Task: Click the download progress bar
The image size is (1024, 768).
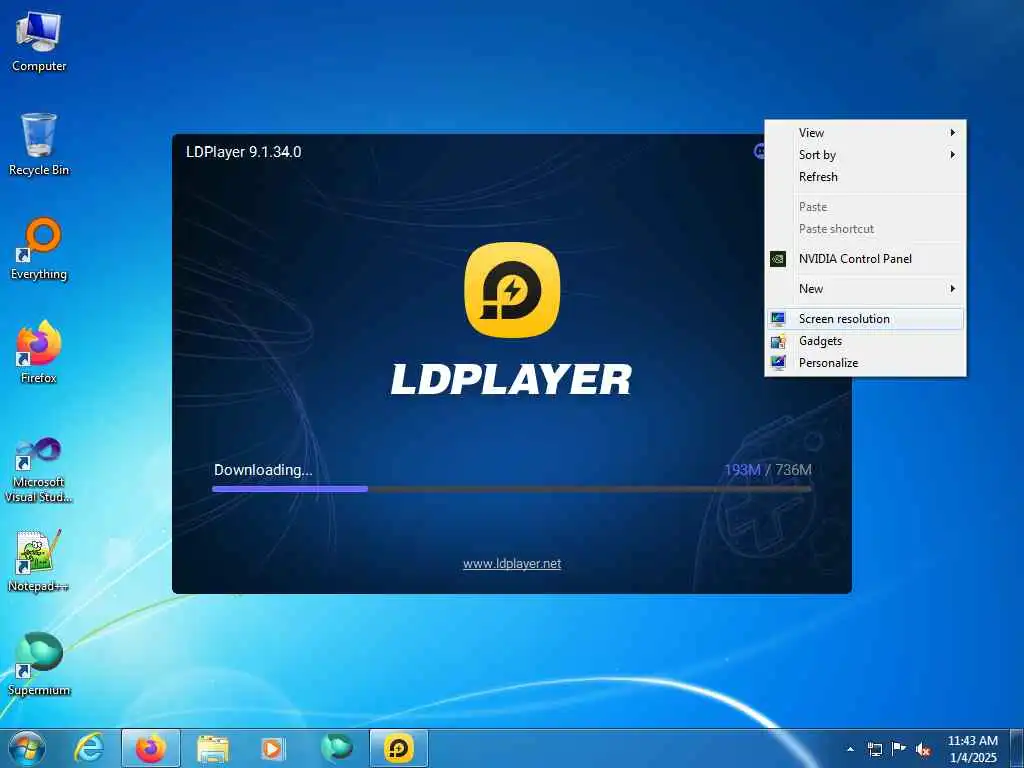Action: (512, 488)
